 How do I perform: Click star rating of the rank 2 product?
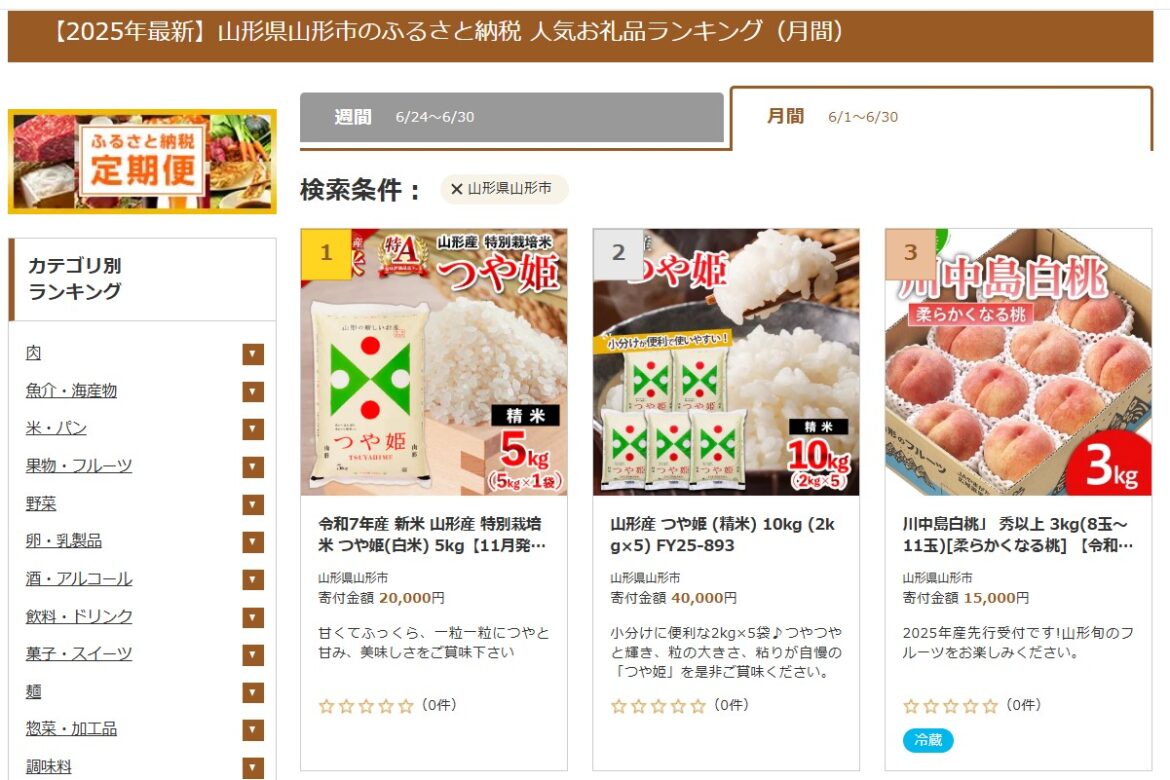point(657,706)
